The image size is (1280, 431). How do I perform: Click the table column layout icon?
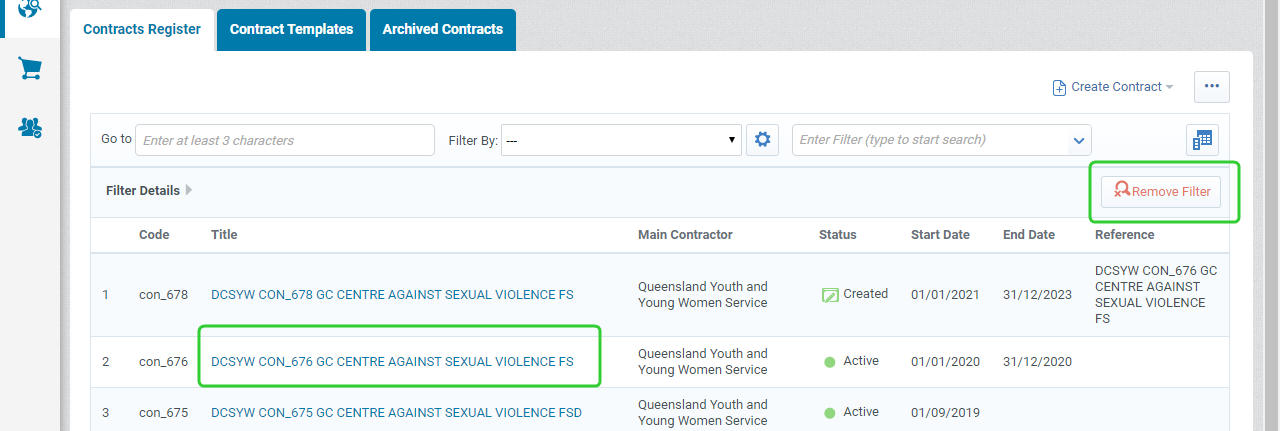1202,141
